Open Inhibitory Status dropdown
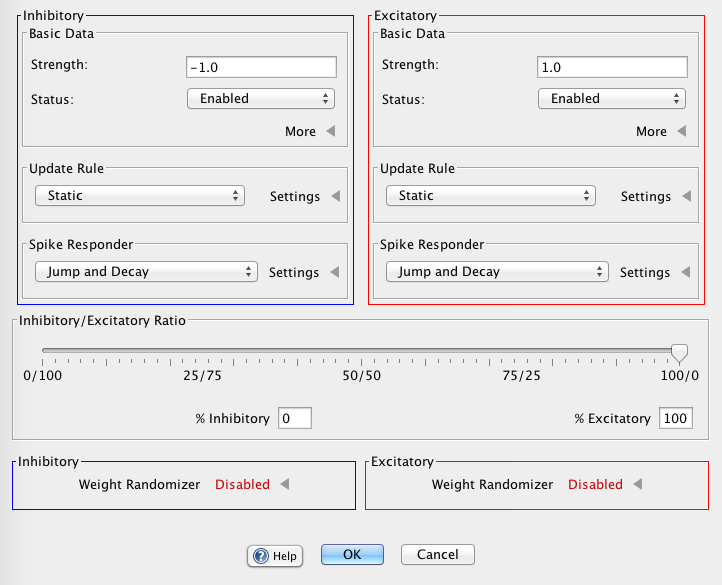722x585 pixels. coord(261,99)
